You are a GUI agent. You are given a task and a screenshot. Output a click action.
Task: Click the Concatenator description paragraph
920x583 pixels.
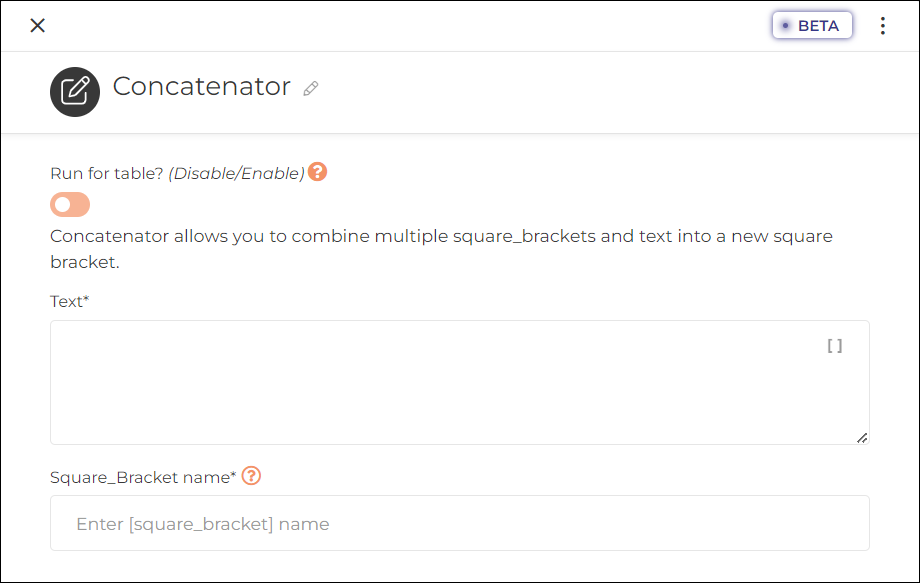pos(441,249)
